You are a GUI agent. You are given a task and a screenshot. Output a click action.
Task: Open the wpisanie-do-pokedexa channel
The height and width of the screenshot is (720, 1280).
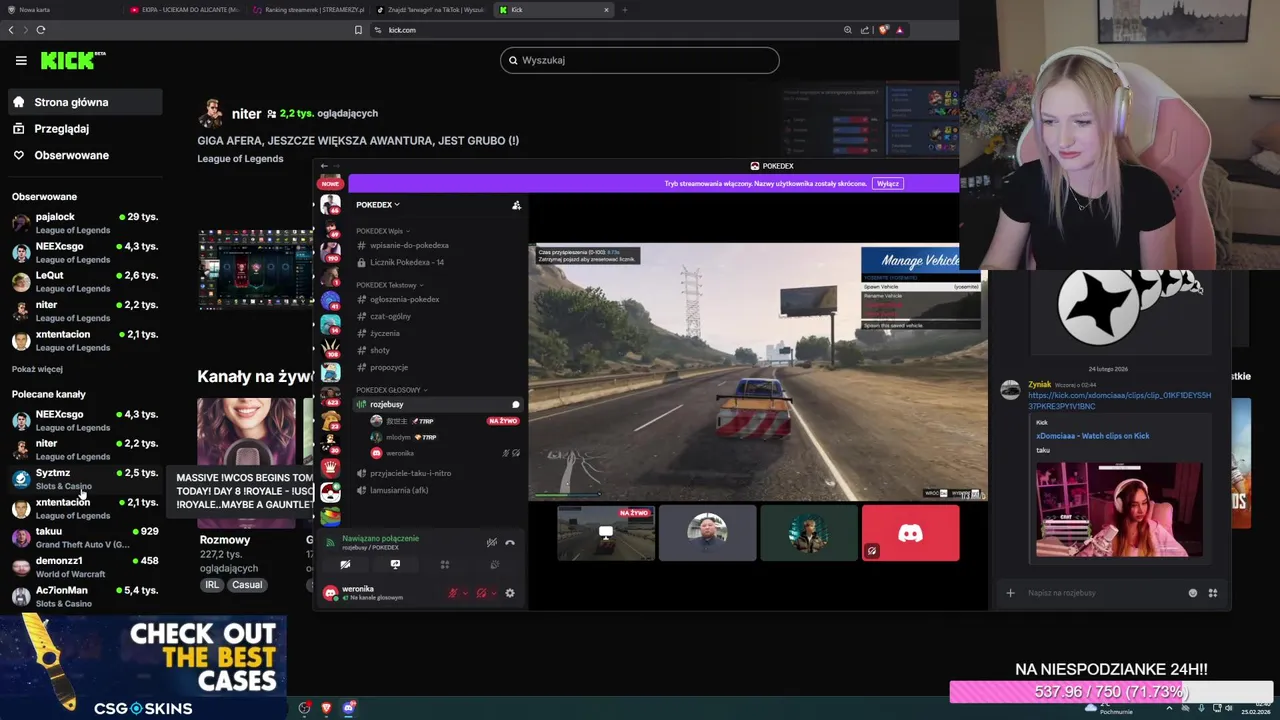(438, 245)
